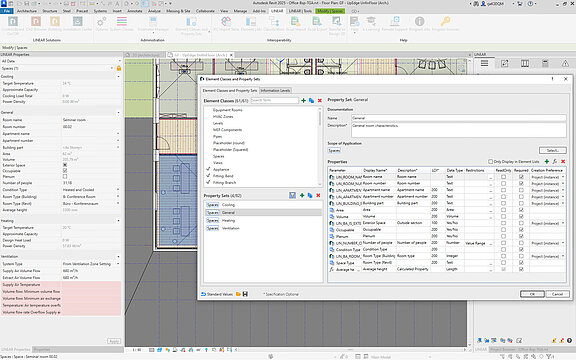The width and height of the screenshot is (576, 360).
Task: Add a new element class with green plus
Action: click(x=303, y=100)
